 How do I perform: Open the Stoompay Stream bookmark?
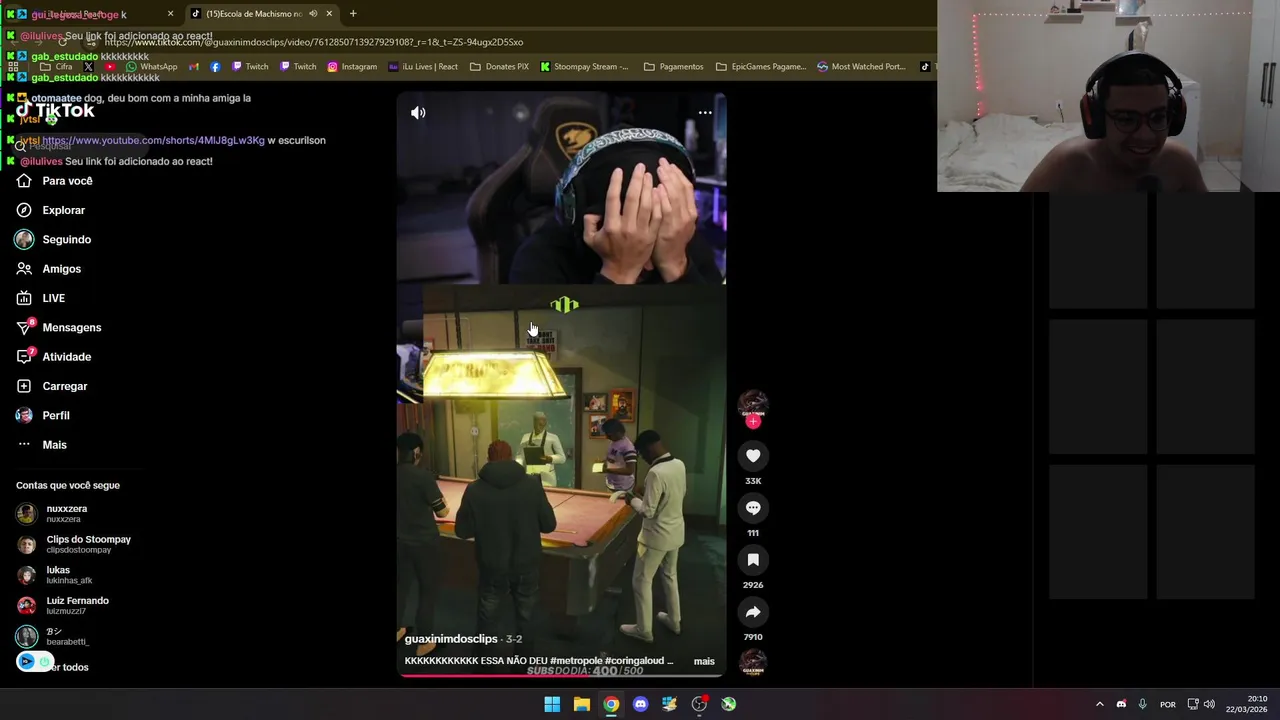coord(584,67)
